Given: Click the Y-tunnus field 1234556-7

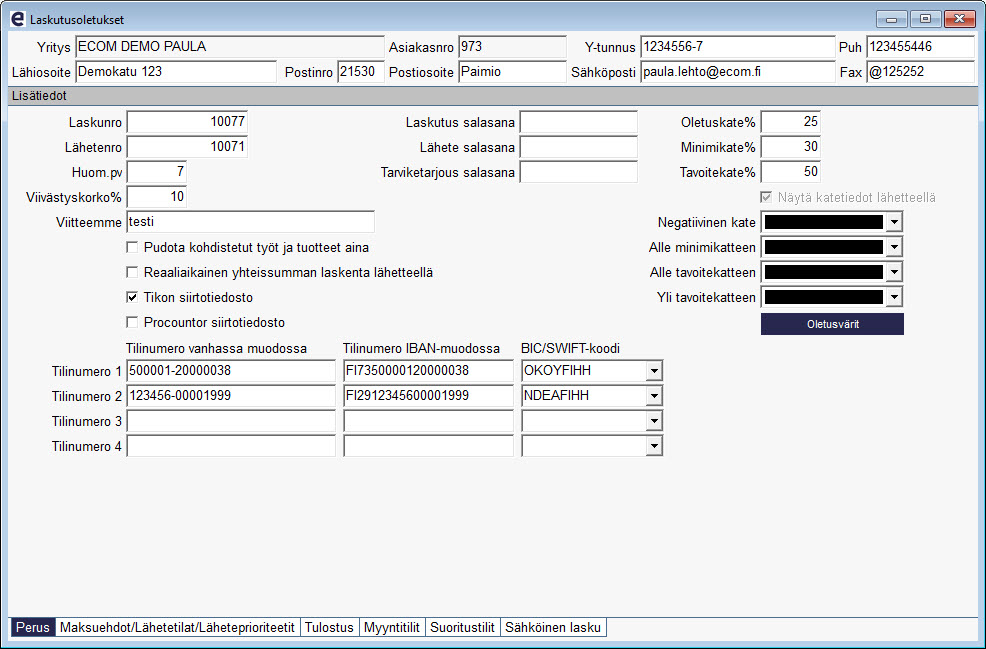Looking at the screenshot, I should pos(738,47).
